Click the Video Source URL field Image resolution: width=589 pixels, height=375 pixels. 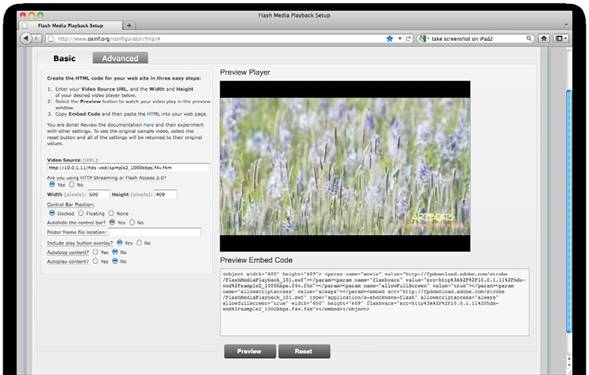(128, 168)
